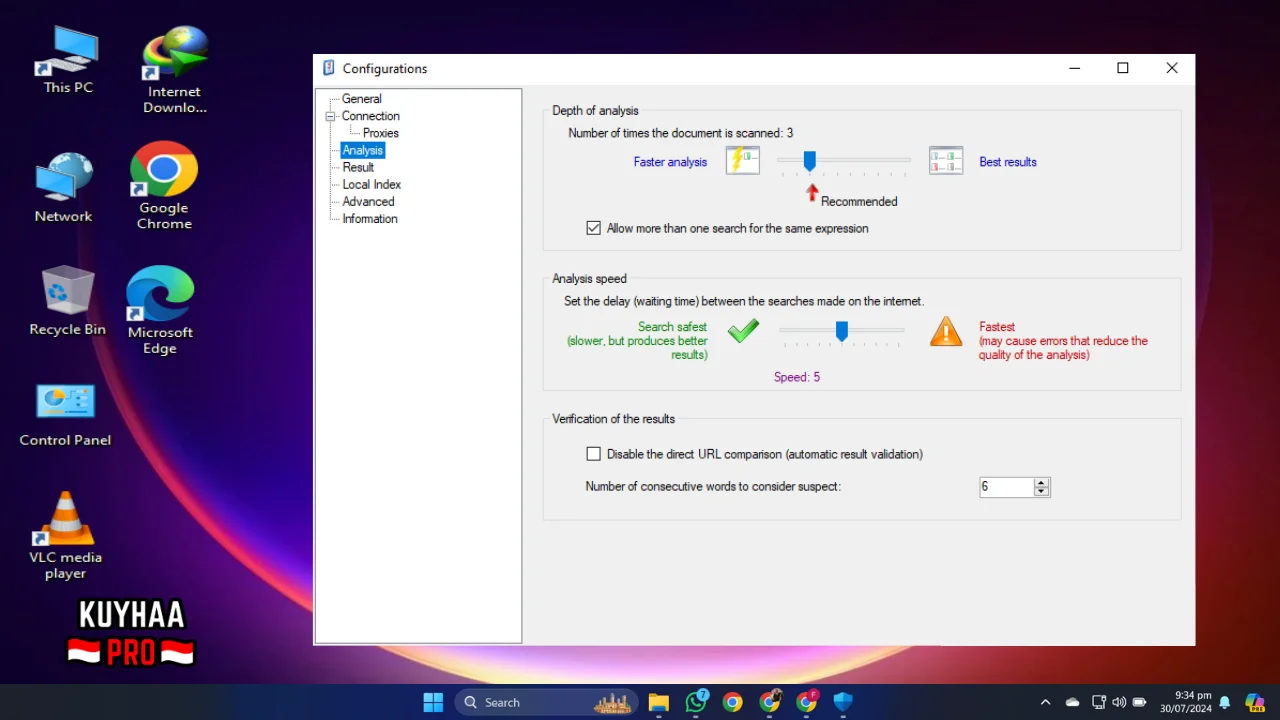1280x720 pixels.
Task: Click the Speed: 5 text
Action: pos(797,377)
